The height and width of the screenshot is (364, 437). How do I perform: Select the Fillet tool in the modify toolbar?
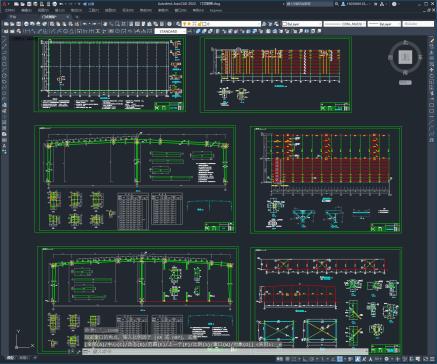[432, 129]
